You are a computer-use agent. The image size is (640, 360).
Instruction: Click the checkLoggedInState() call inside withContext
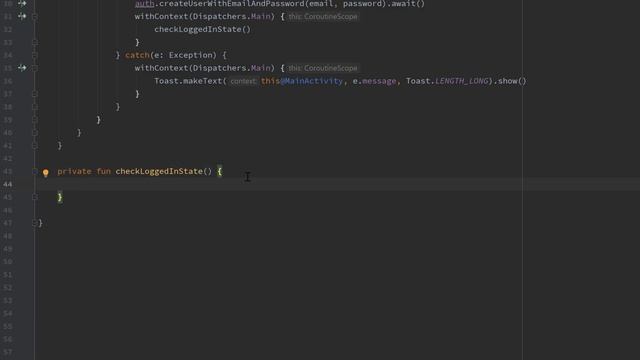tap(202, 29)
